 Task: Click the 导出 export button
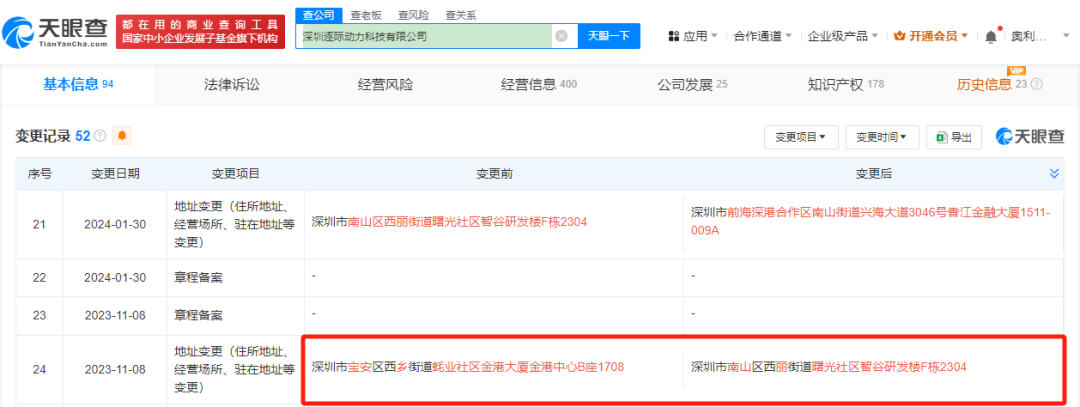953,137
